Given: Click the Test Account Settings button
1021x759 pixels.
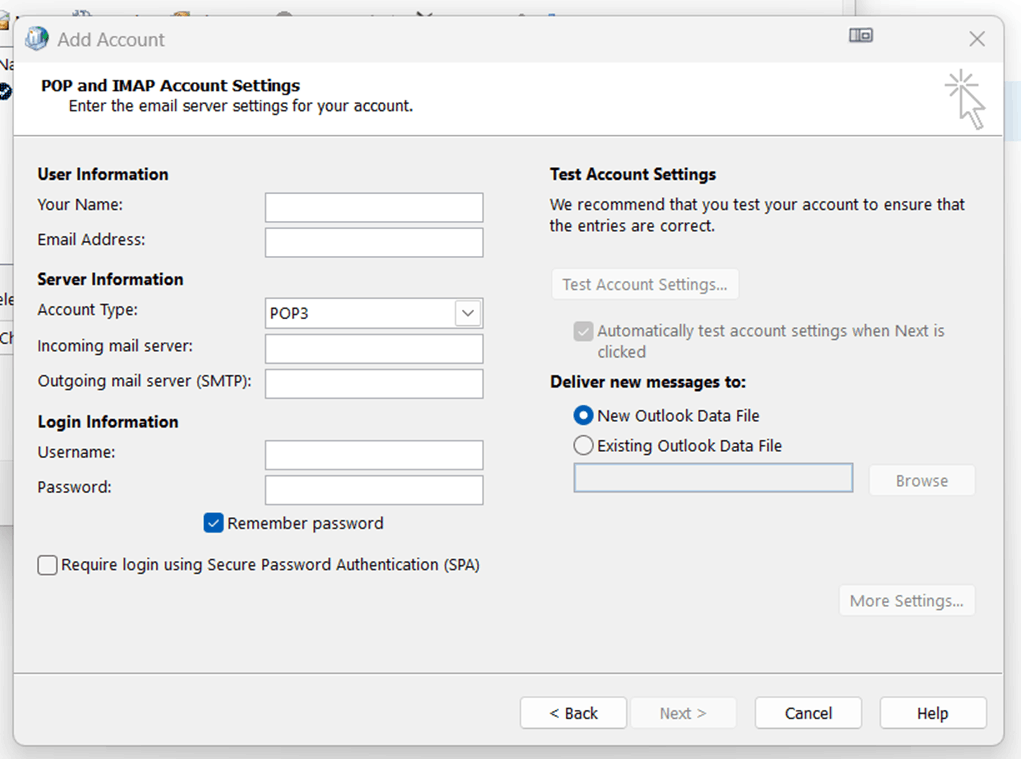Looking at the screenshot, I should (x=645, y=284).
